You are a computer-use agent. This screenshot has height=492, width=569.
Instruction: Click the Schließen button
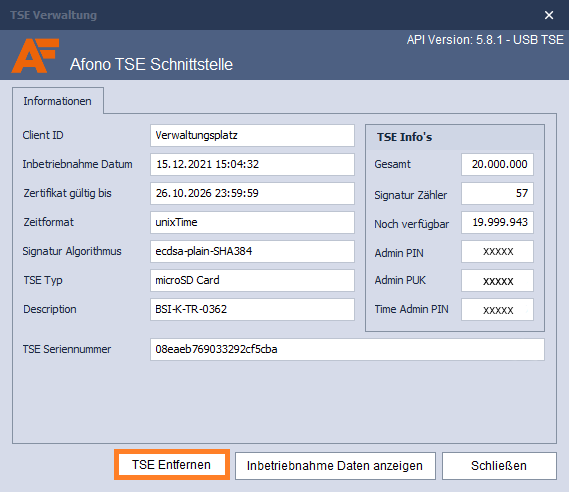499,466
